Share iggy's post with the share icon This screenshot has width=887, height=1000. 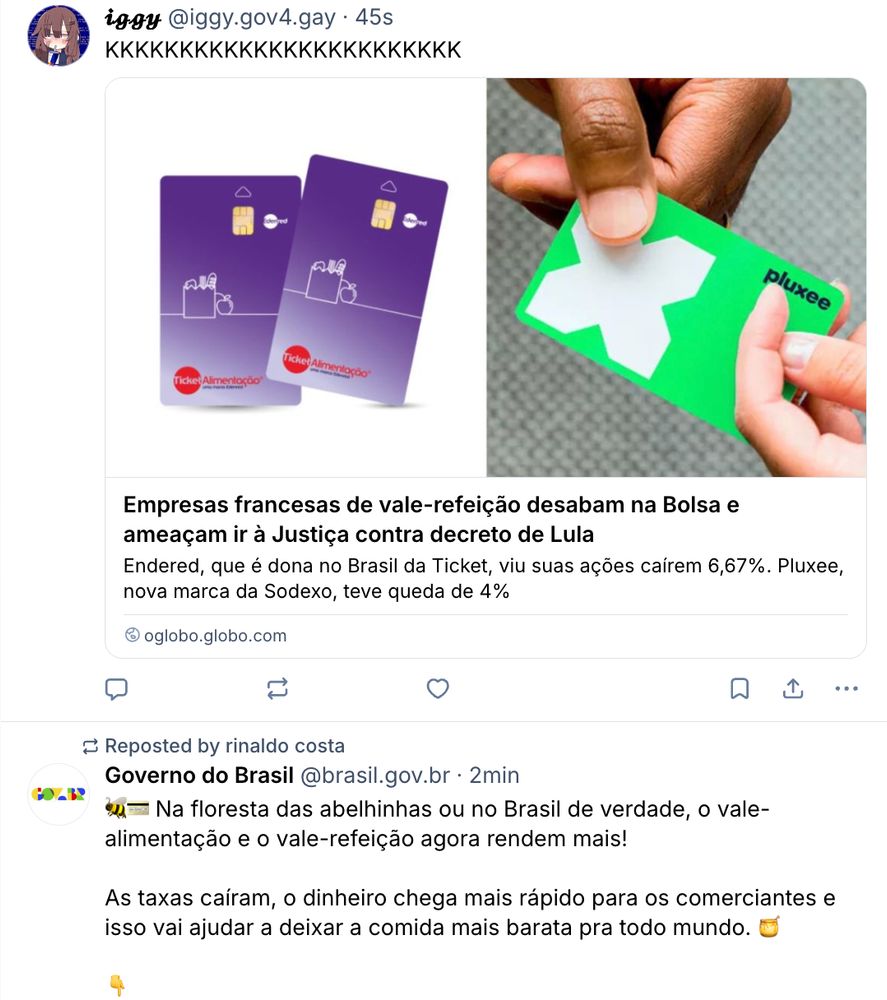tap(793, 689)
